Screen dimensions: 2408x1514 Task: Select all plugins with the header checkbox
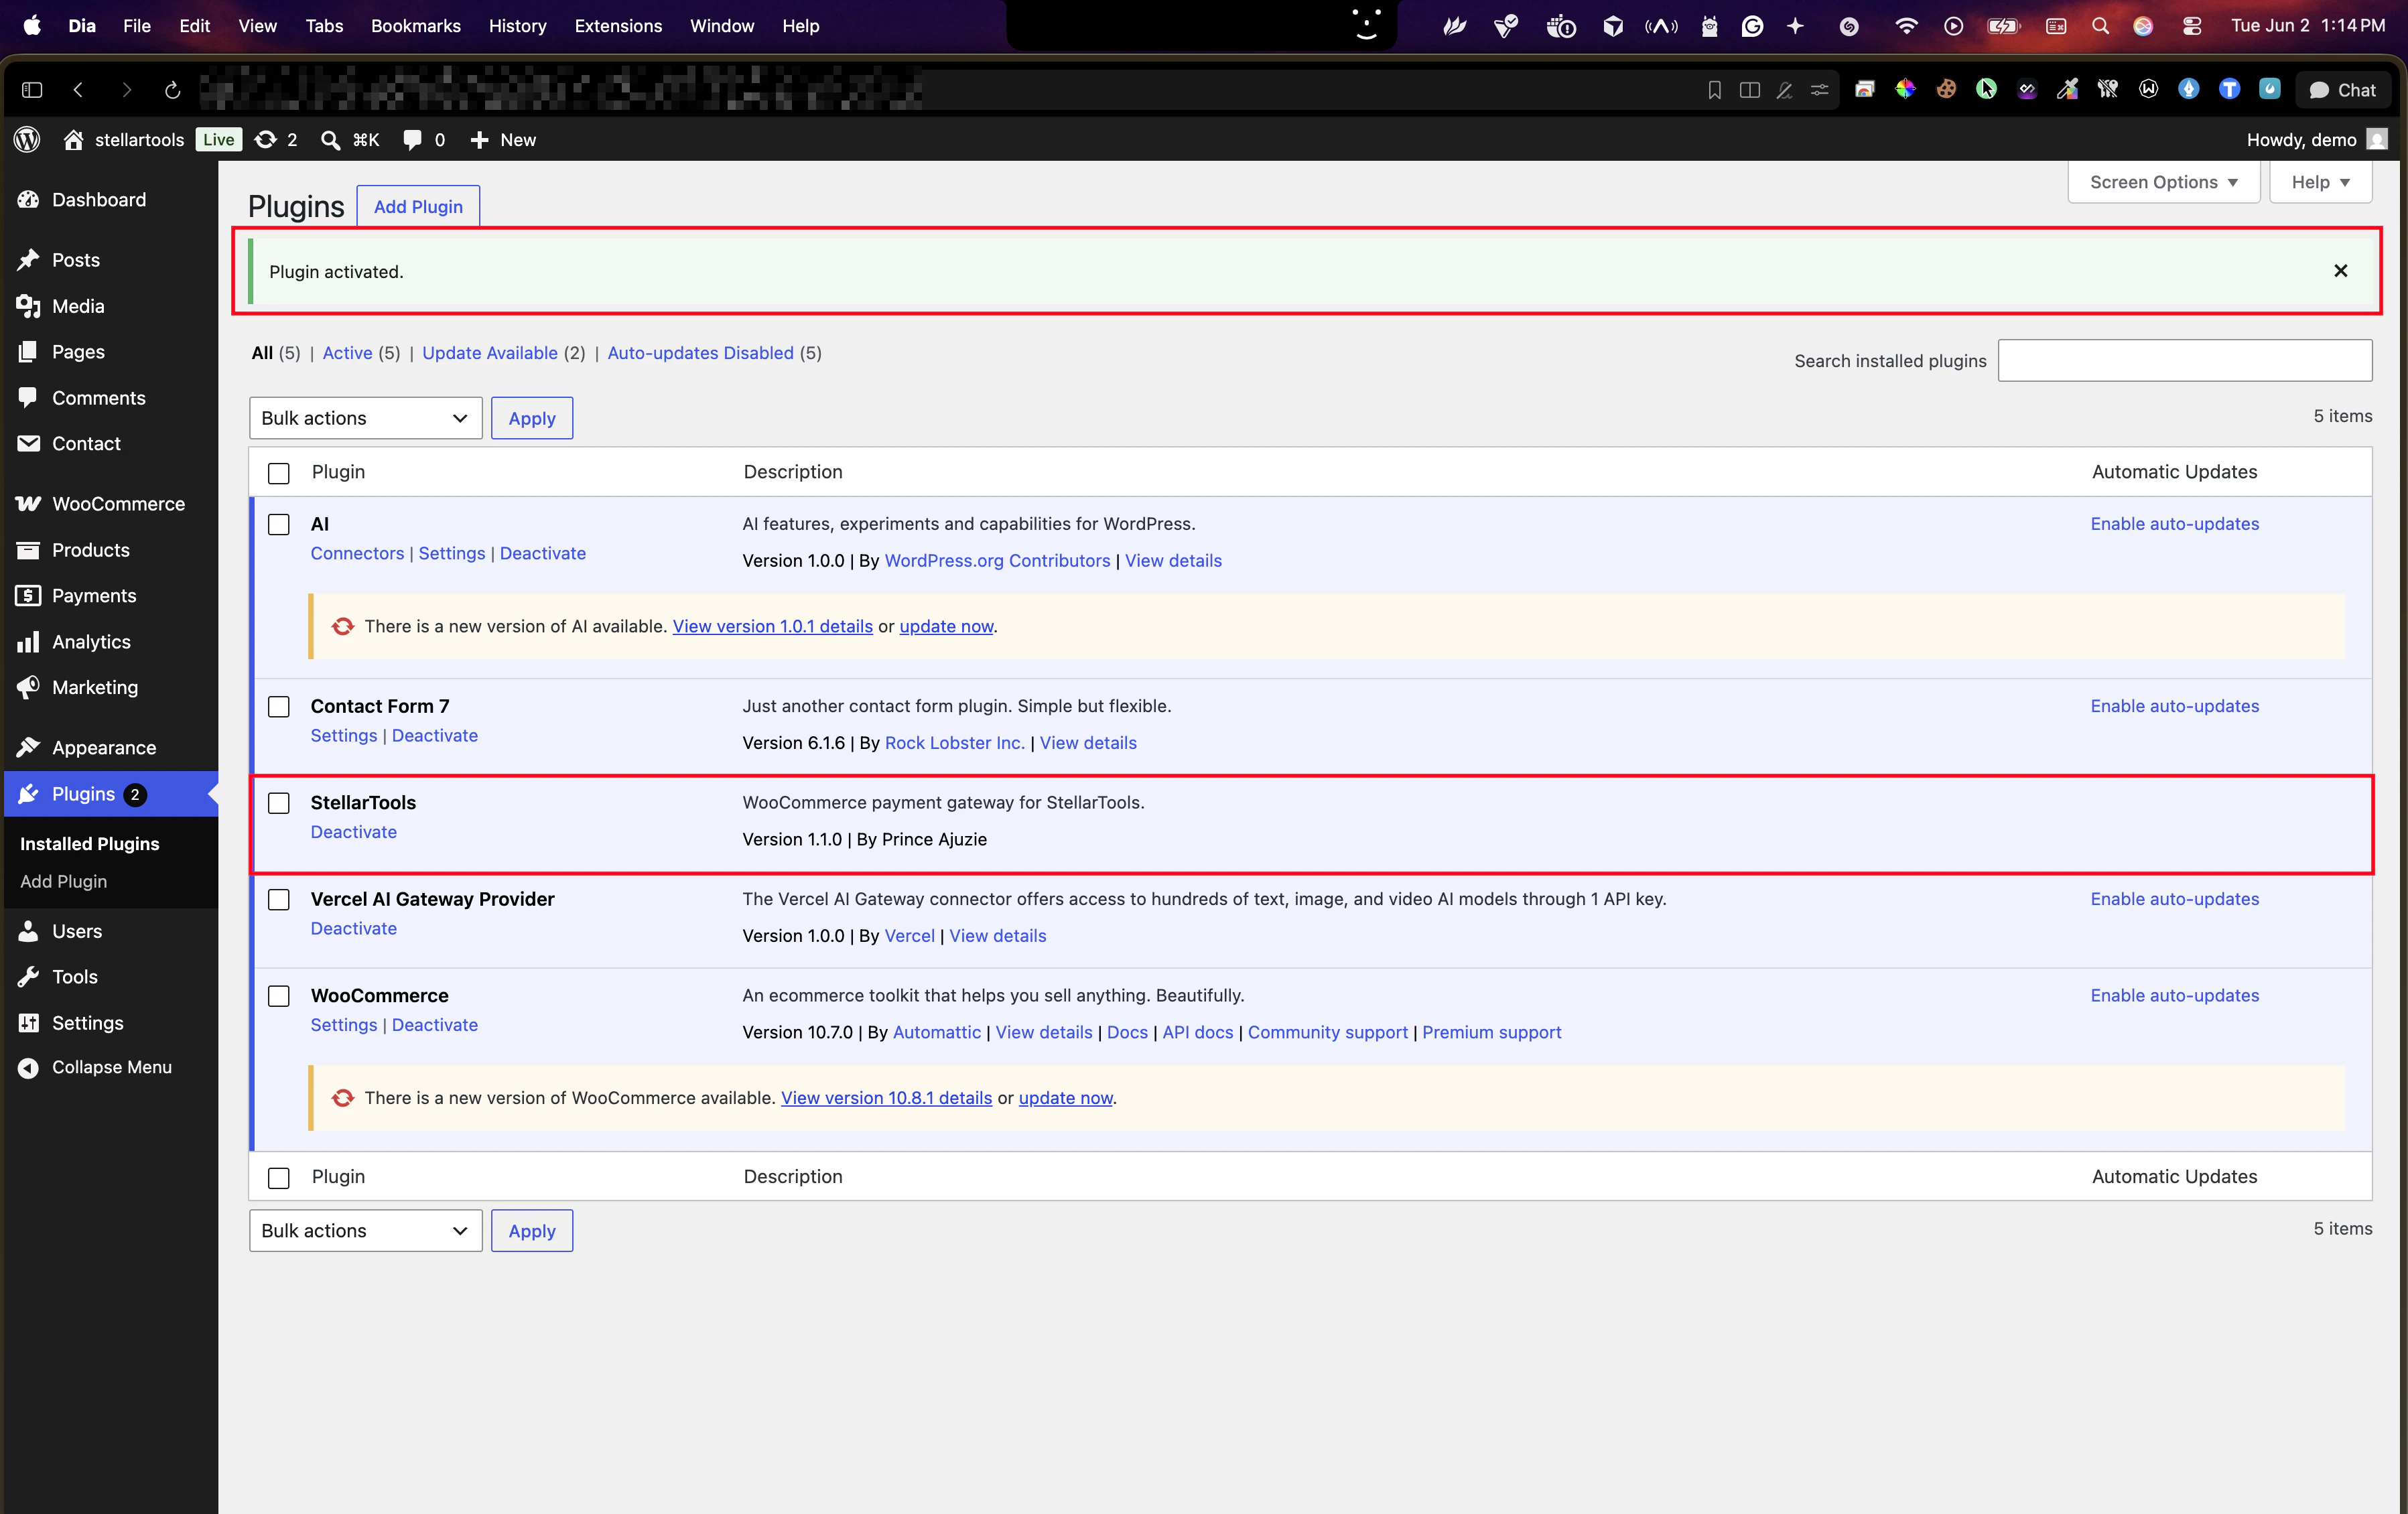pos(279,473)
